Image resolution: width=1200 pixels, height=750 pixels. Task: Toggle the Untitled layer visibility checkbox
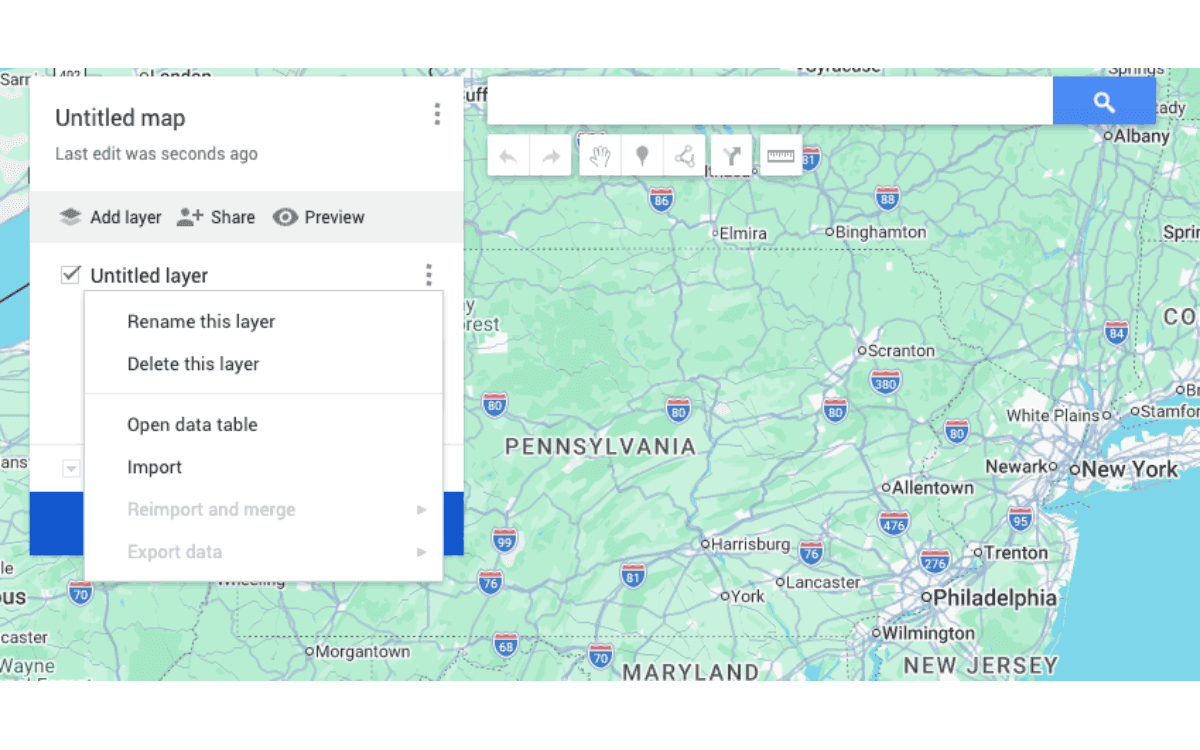(70, 275)
